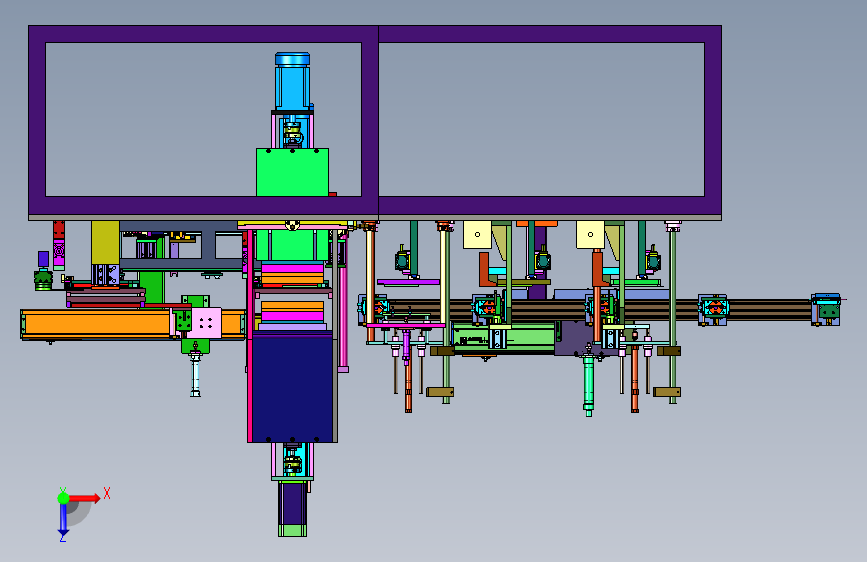Select the tall magenta rod beside blue block

[x=343, y=301]
